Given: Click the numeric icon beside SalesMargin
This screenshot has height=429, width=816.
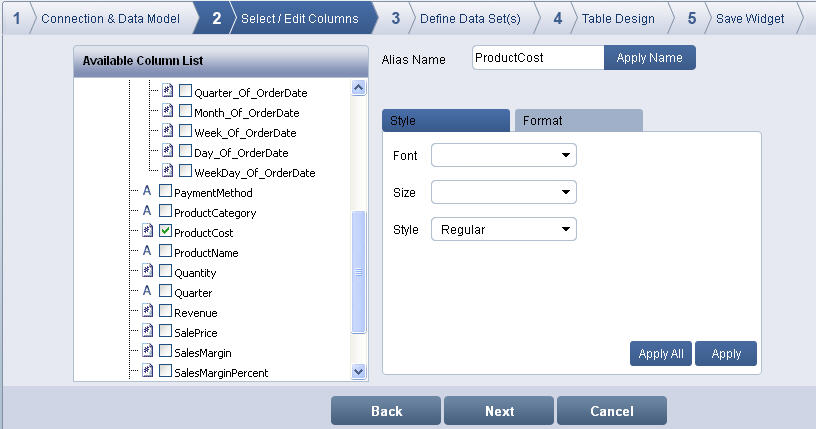Looking at the screenshot, I should coord(147,352).
